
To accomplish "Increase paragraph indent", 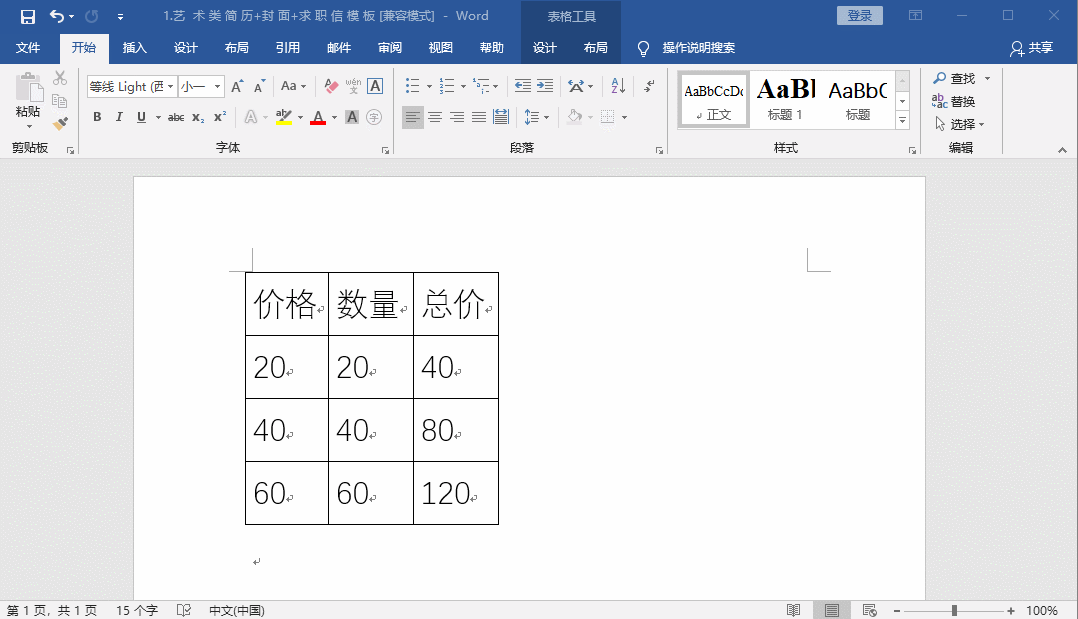I will click(544, 86).
